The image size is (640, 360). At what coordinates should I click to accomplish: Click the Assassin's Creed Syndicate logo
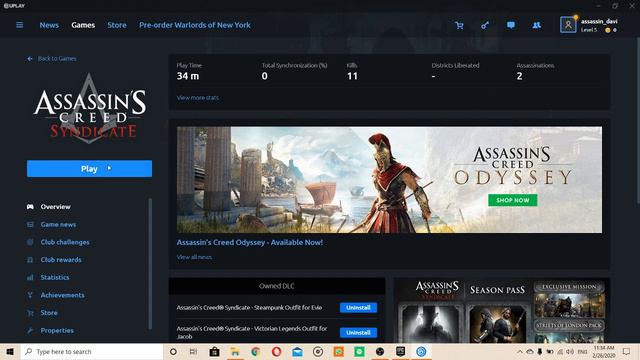pos(89,109)
